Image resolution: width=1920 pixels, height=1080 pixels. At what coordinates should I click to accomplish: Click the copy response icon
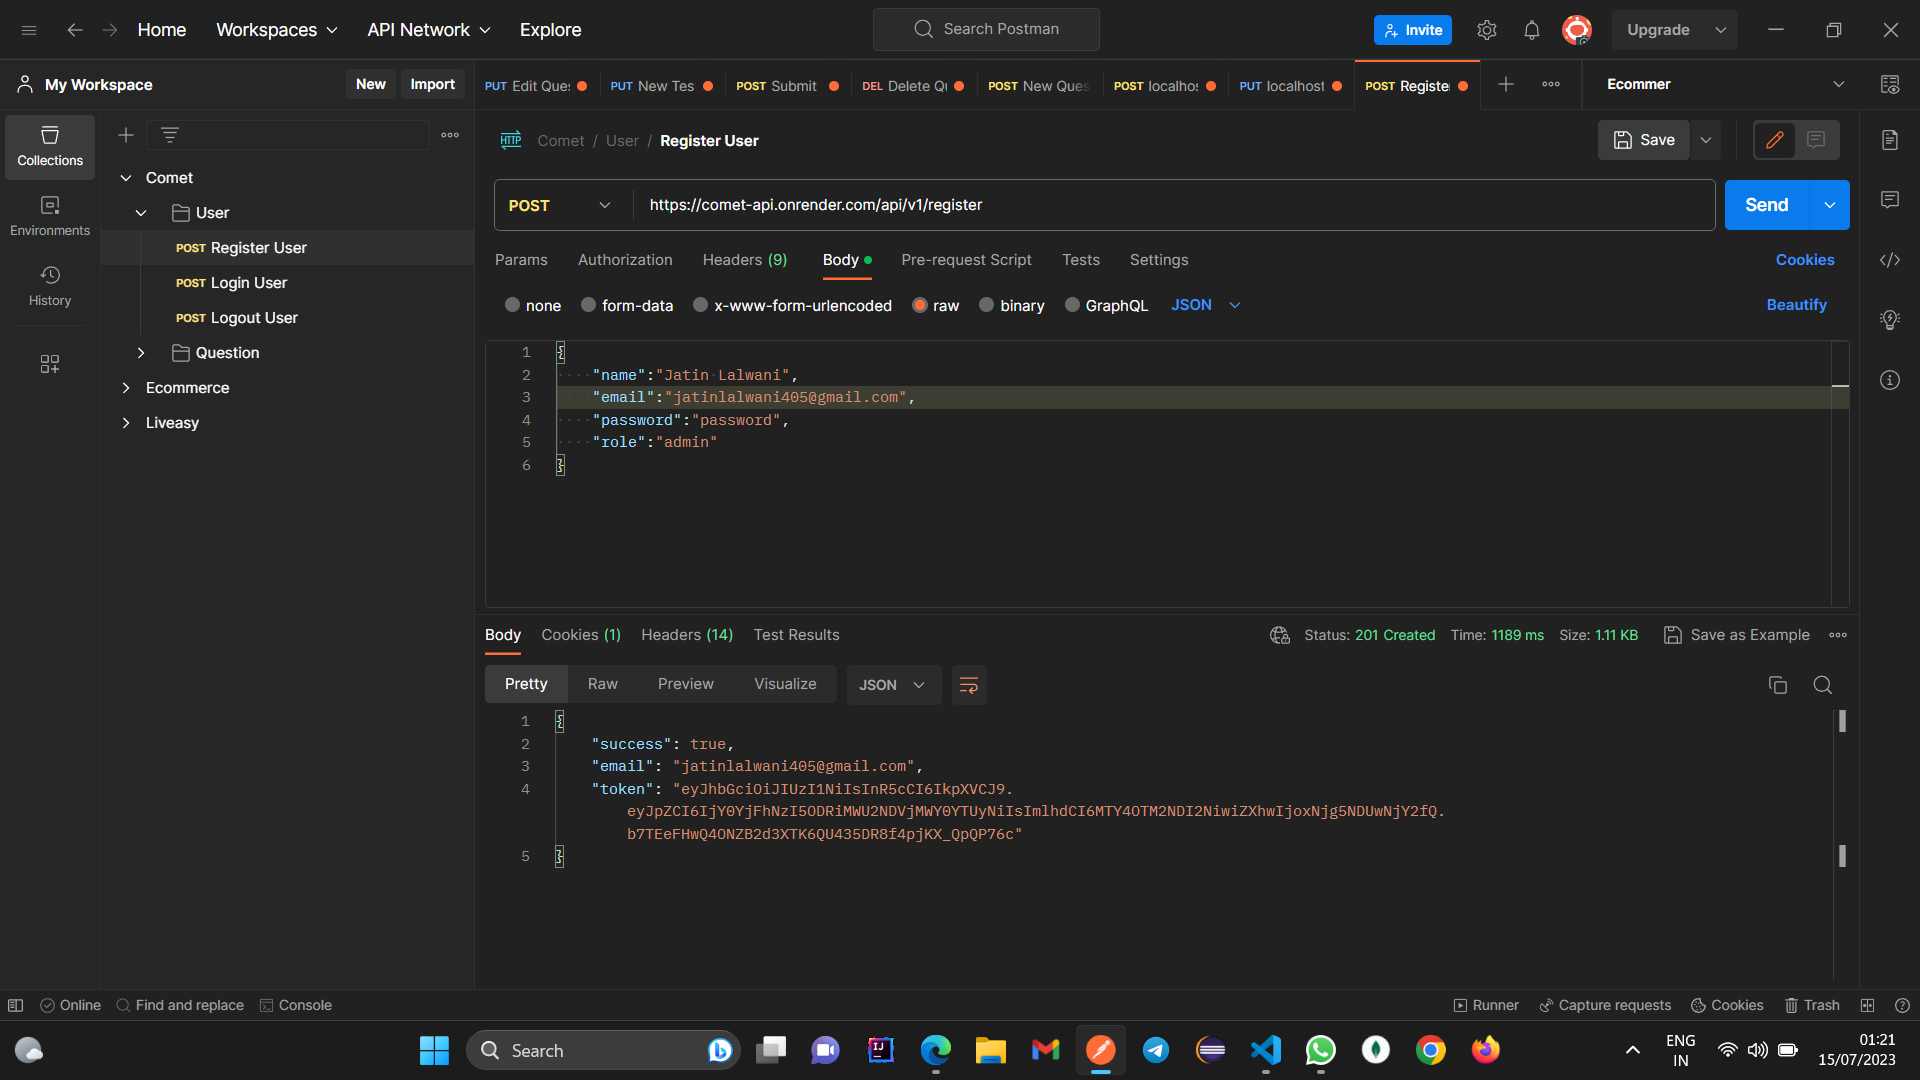(x=1777, y=685)
